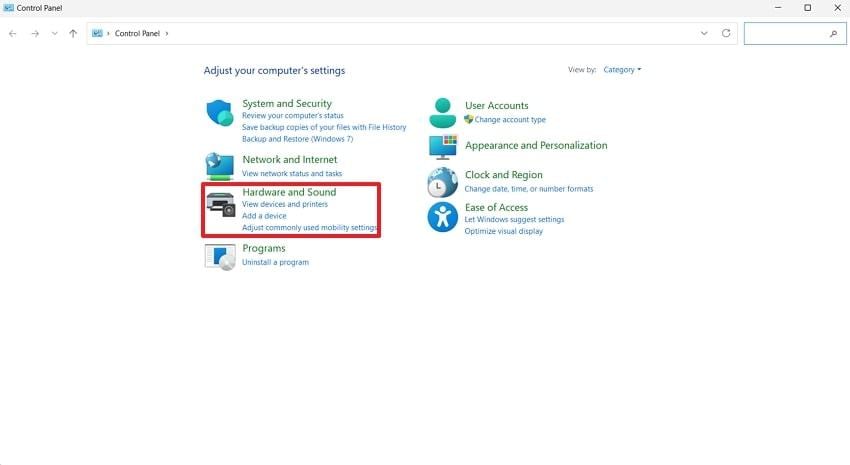The width and height of the screenshot is (850, 465).
Task: Click the Control Panel breadcrumb
Action: click(137, 34)
